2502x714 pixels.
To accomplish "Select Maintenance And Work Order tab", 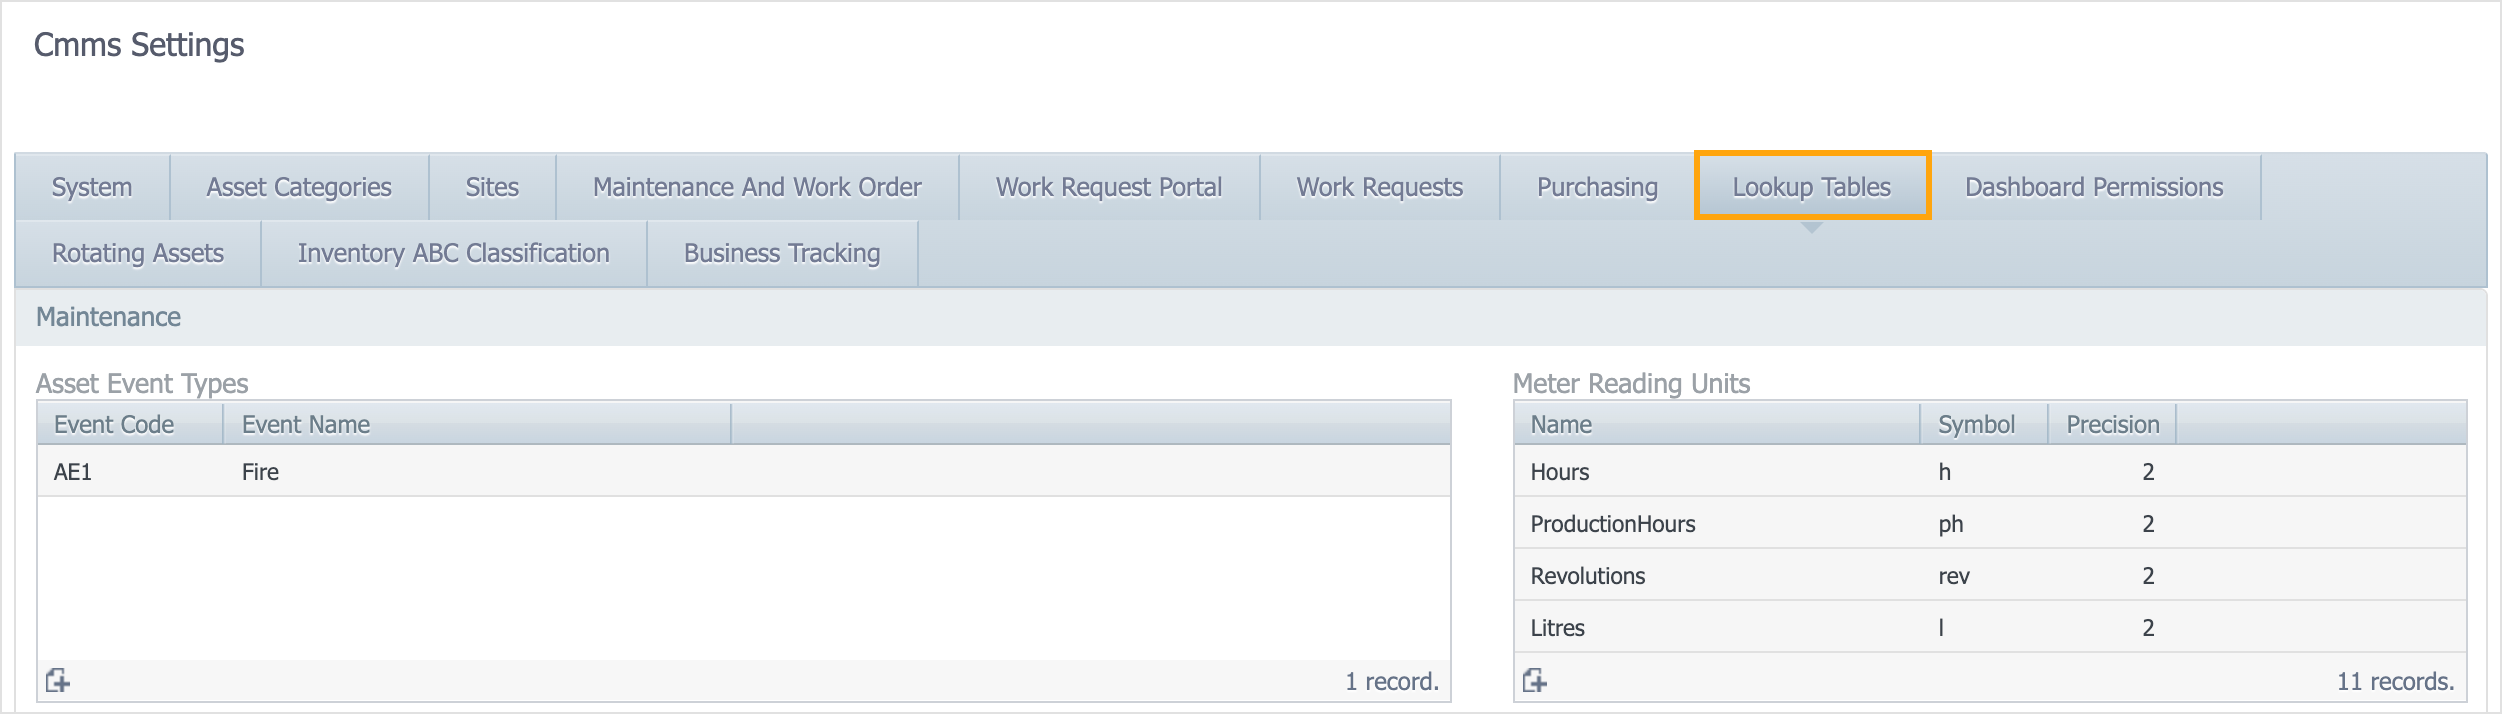I will coord(757,187).
